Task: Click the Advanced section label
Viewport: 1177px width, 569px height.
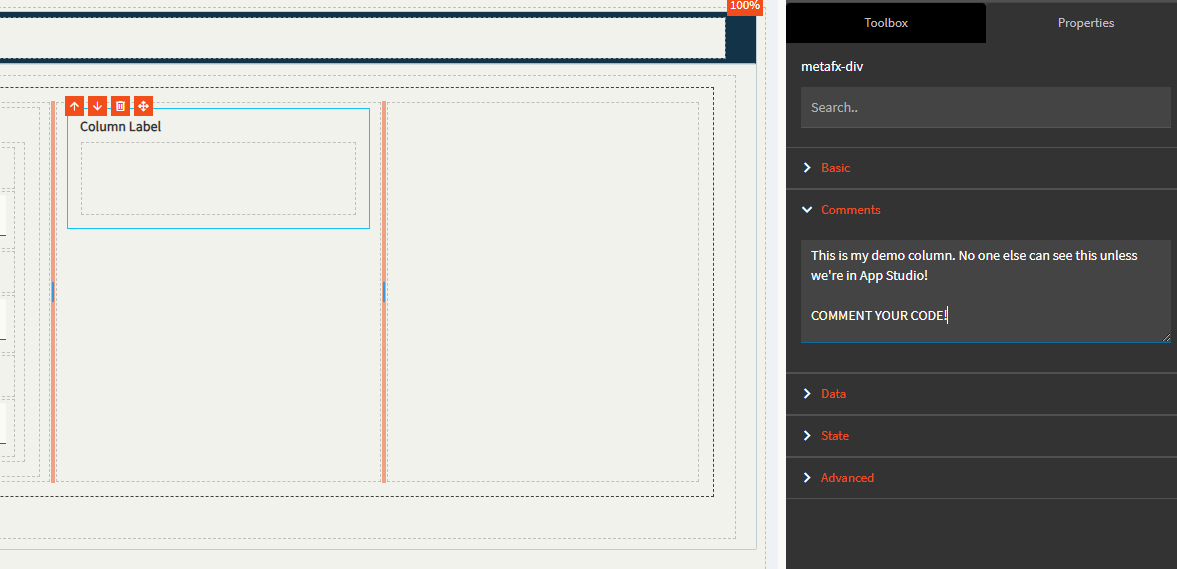Action: pos(847,477)
